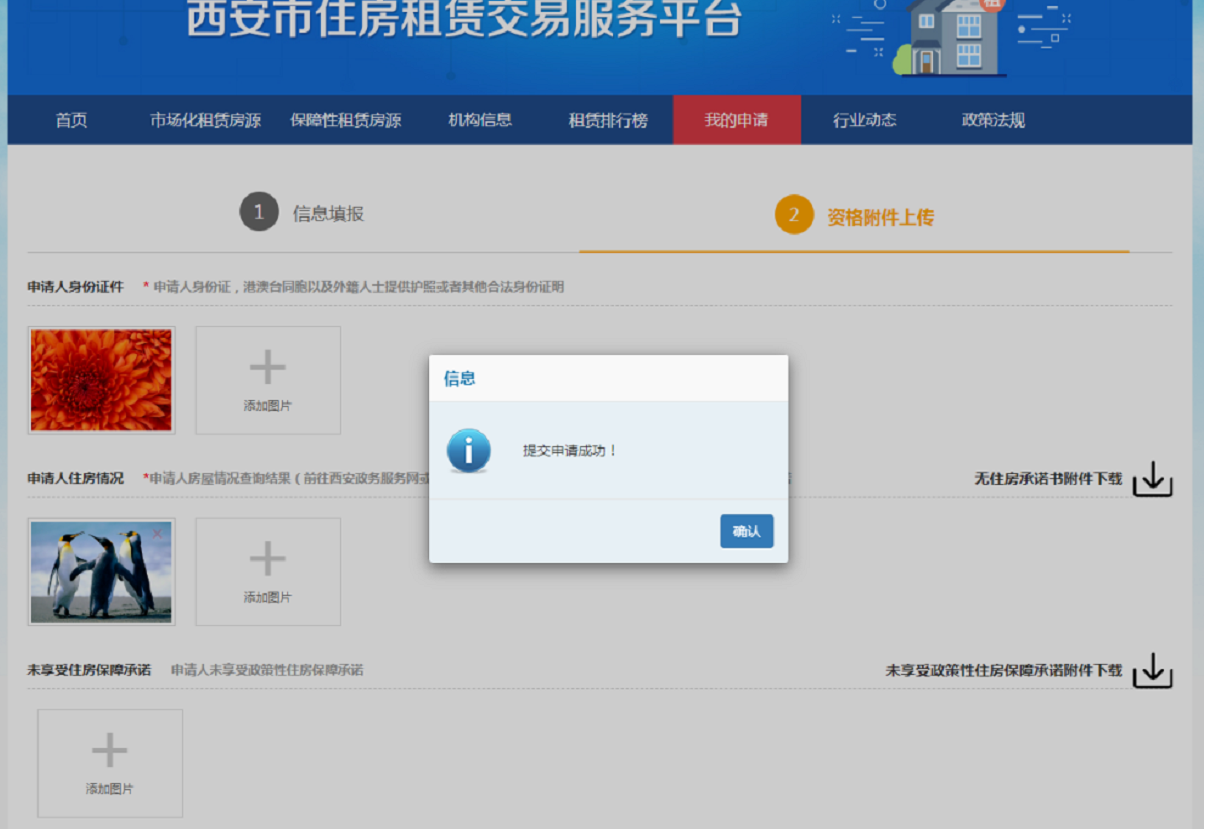Click the 确认 button in the dialog
This screenshot has width=1224, height=829.
746,531
